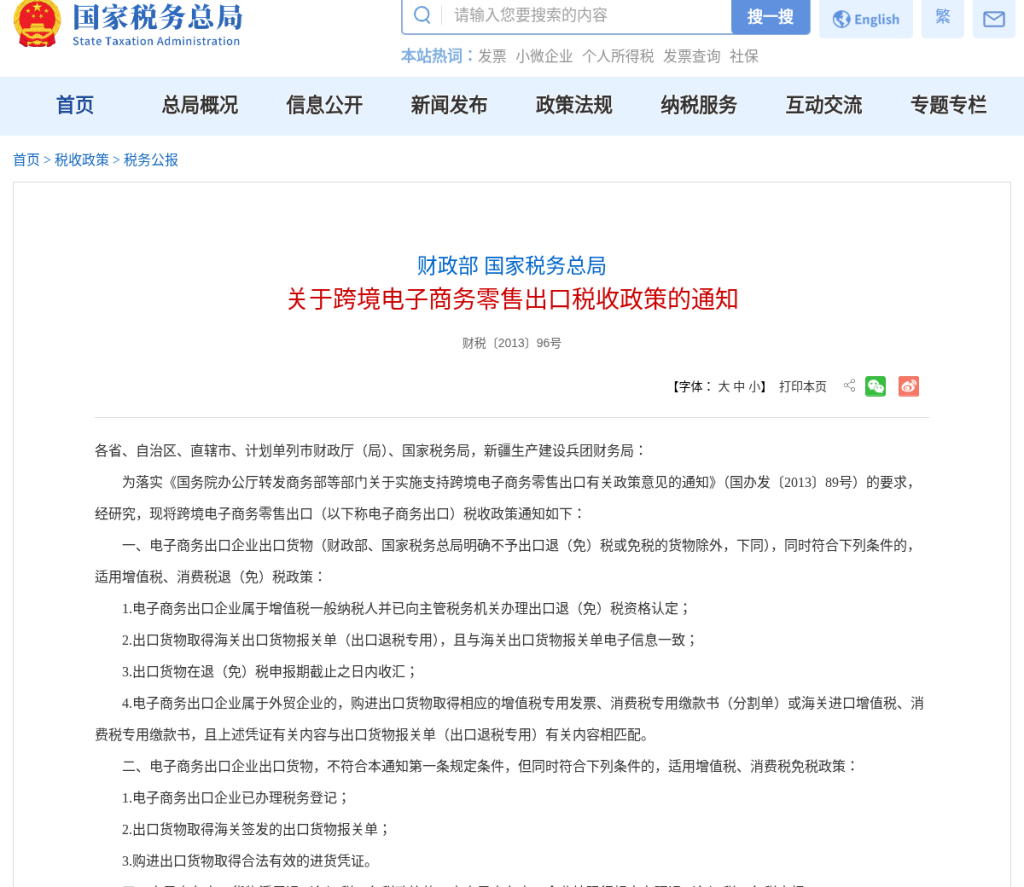Click the search magnifier icon
The width and height of the screenshot is (1024, 887).
tap(423, 15)
